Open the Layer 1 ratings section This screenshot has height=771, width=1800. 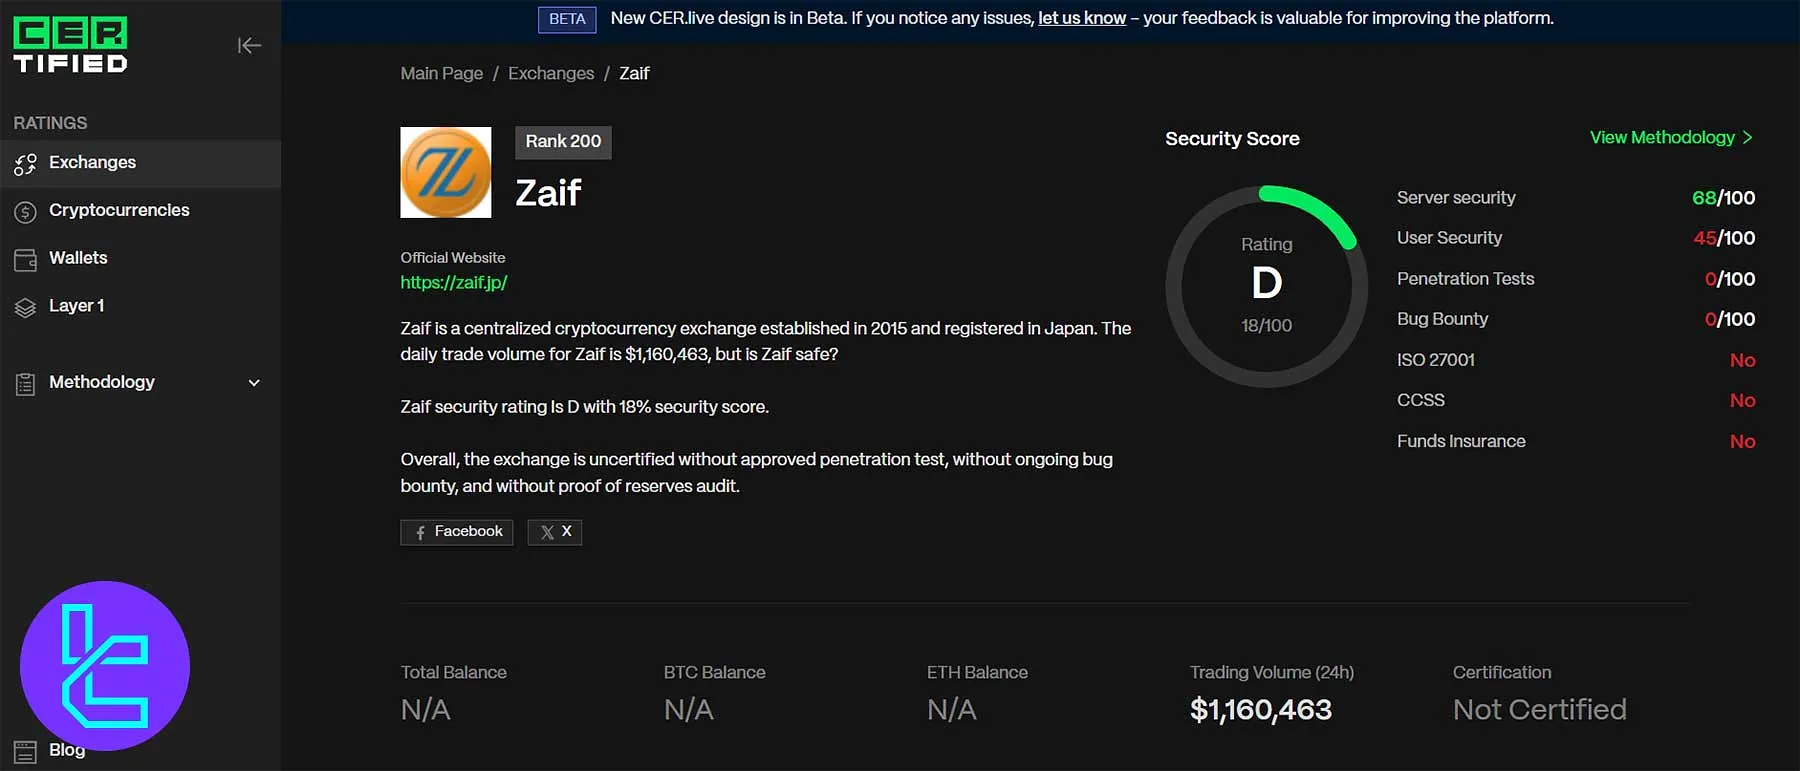140,306
